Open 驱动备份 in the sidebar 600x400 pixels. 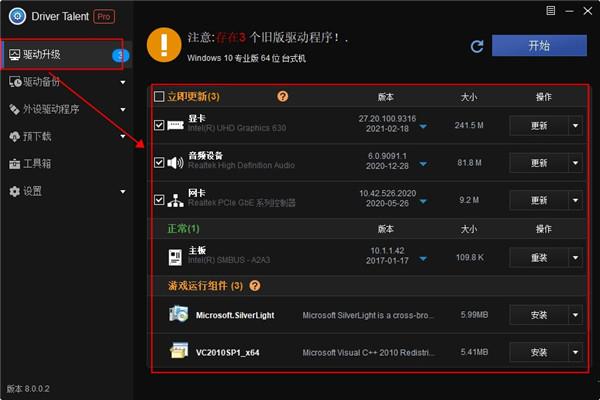66,82
